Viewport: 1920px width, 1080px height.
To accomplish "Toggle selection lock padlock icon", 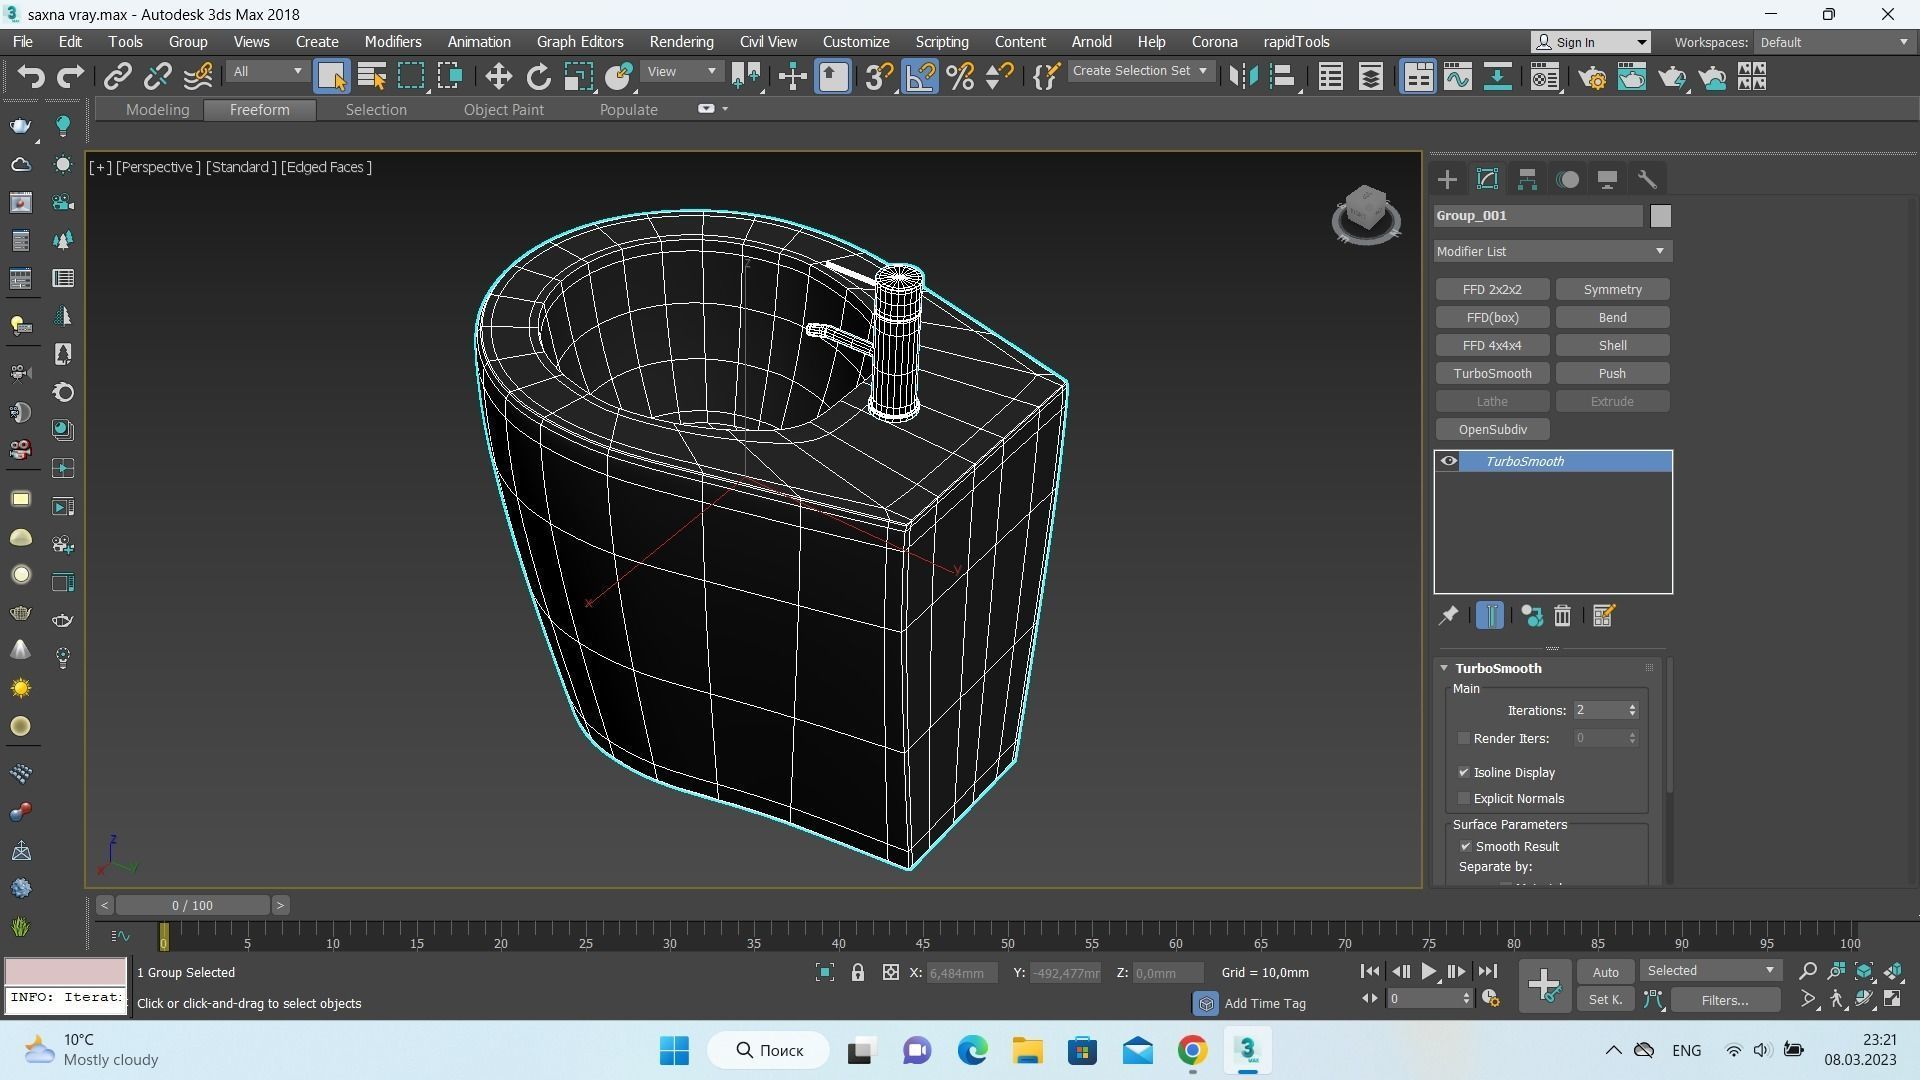I will coord(857,973).
